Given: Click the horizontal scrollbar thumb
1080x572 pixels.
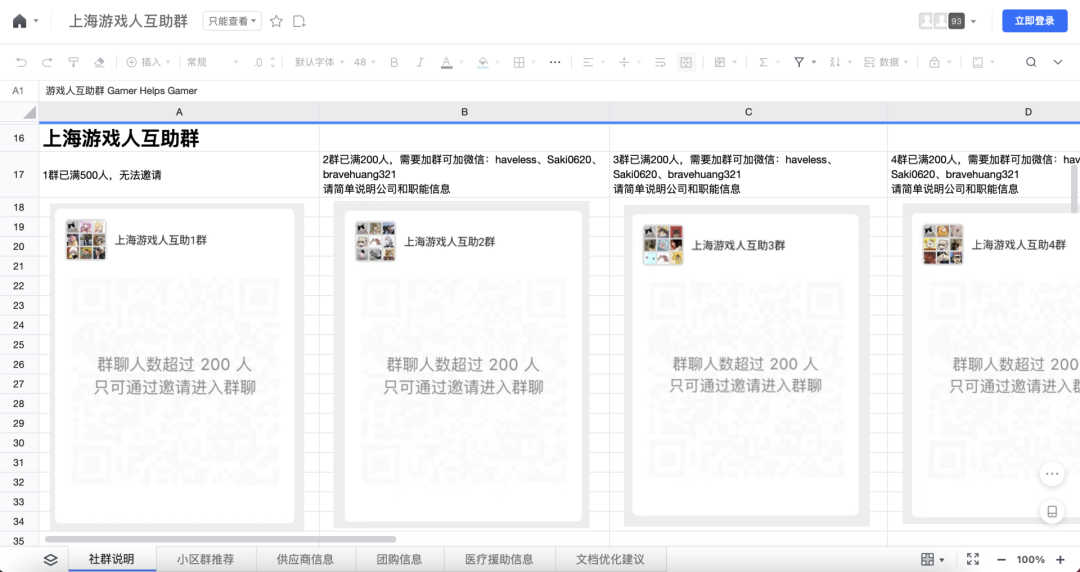Looking at the screenshot, I should click(x=220, y=540).
